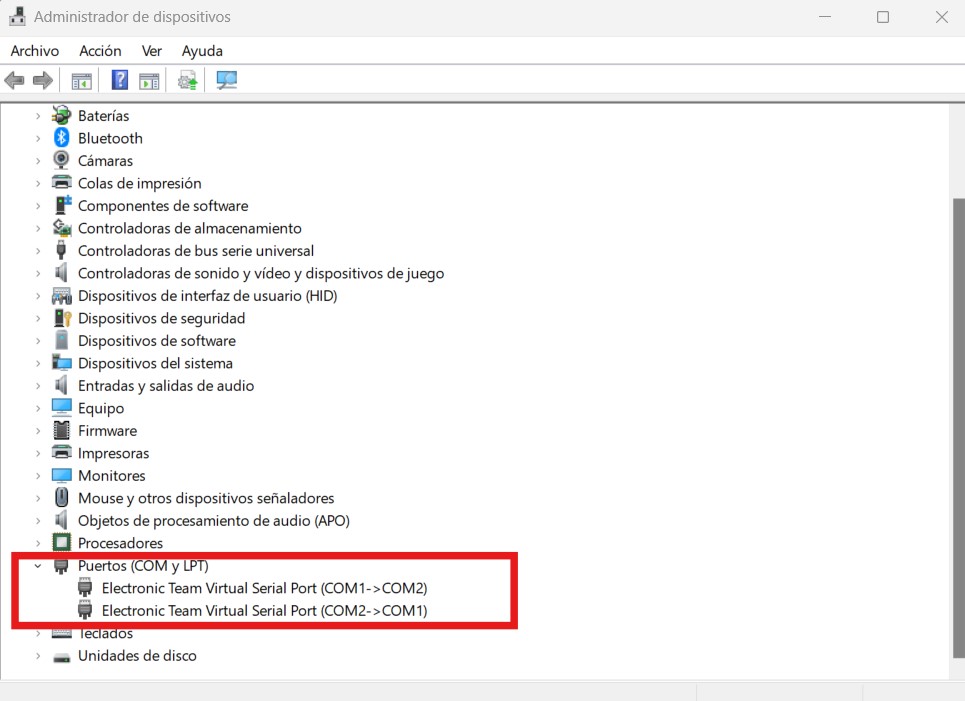Click the Unidades de disco drive icon

[x=62, y=656]
